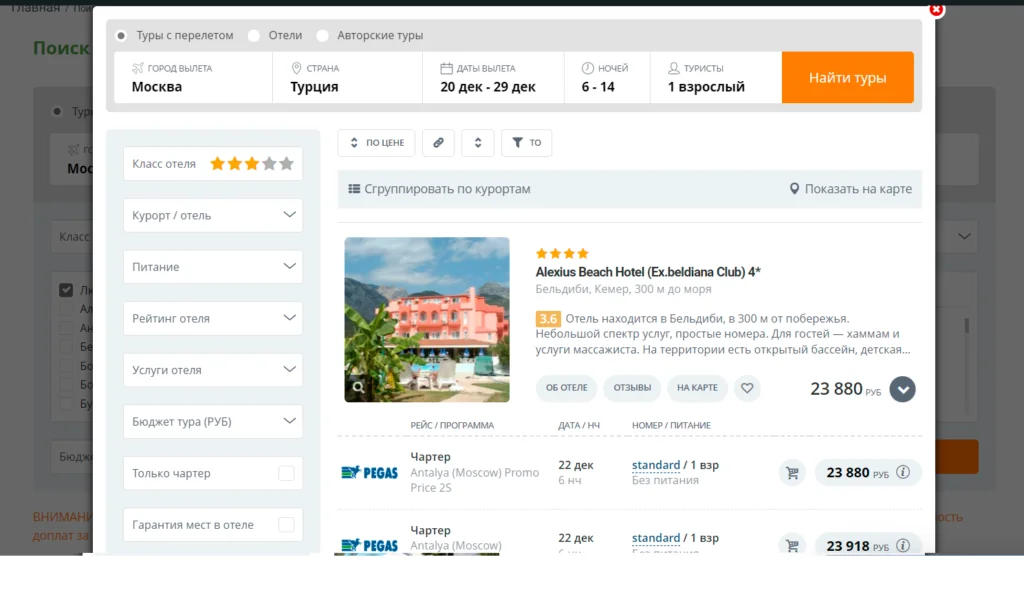Expand the 'Питание' dropdown

click(213, 267)
